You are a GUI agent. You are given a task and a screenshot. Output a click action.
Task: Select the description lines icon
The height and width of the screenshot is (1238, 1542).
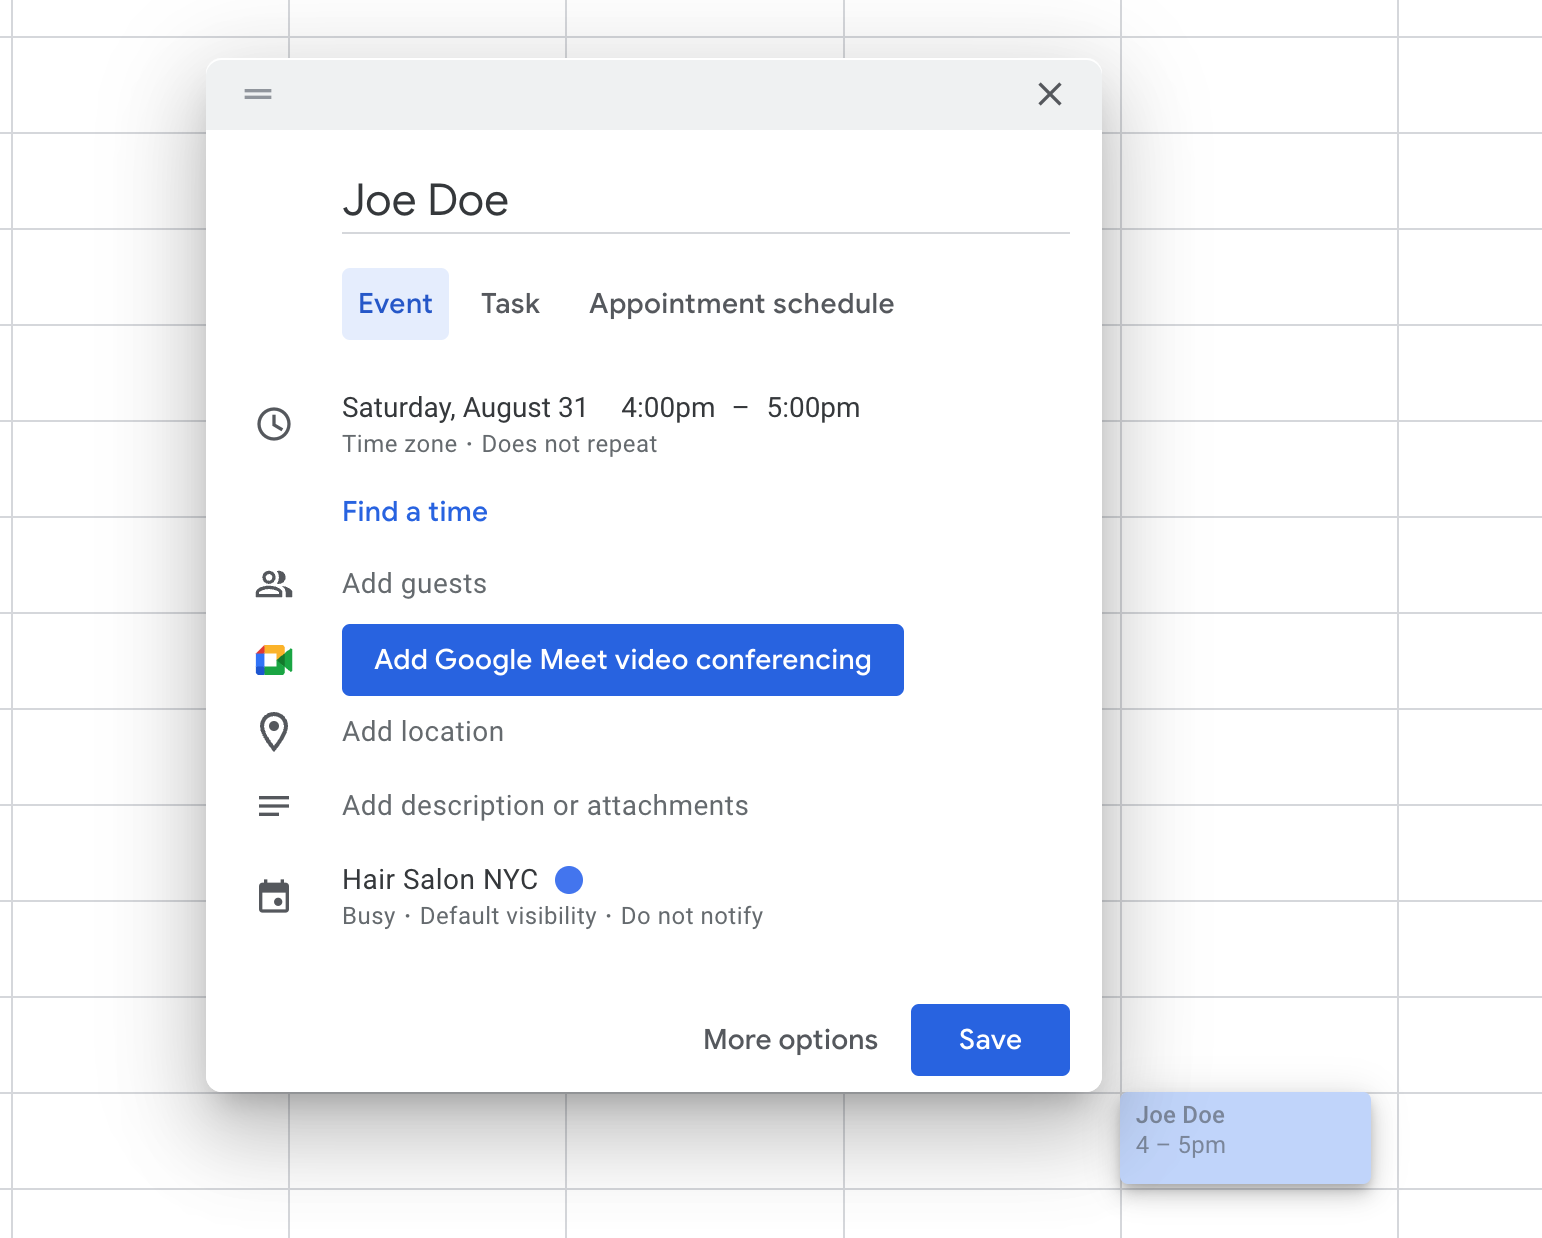pyautogui.click(x=273, y=805)
